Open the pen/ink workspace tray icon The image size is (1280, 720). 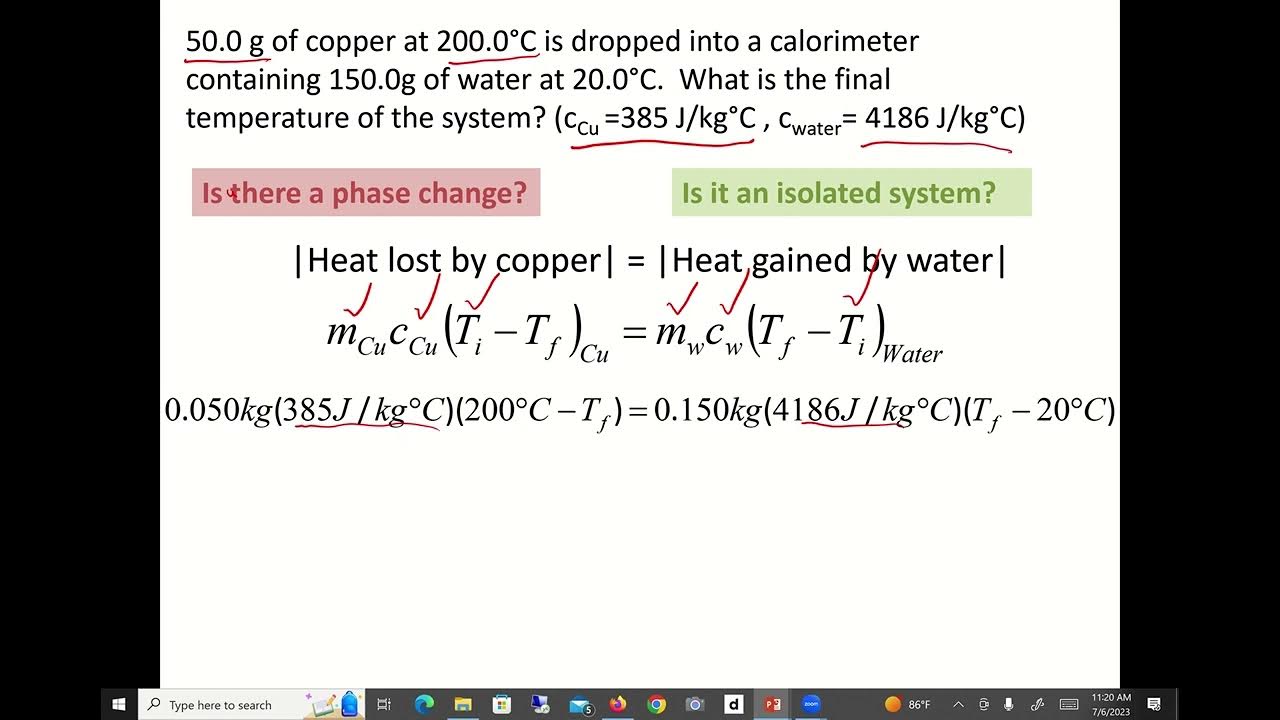[x=1038, y=704]
